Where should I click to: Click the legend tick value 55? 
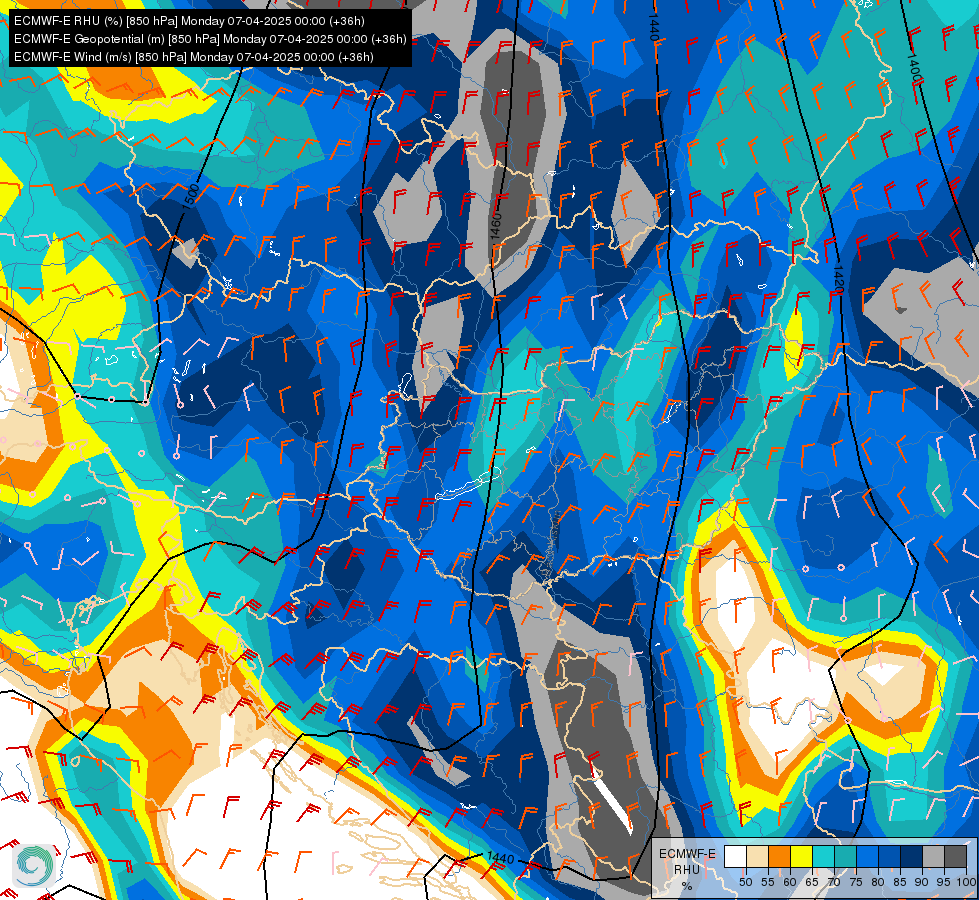(x=768, y=882)
